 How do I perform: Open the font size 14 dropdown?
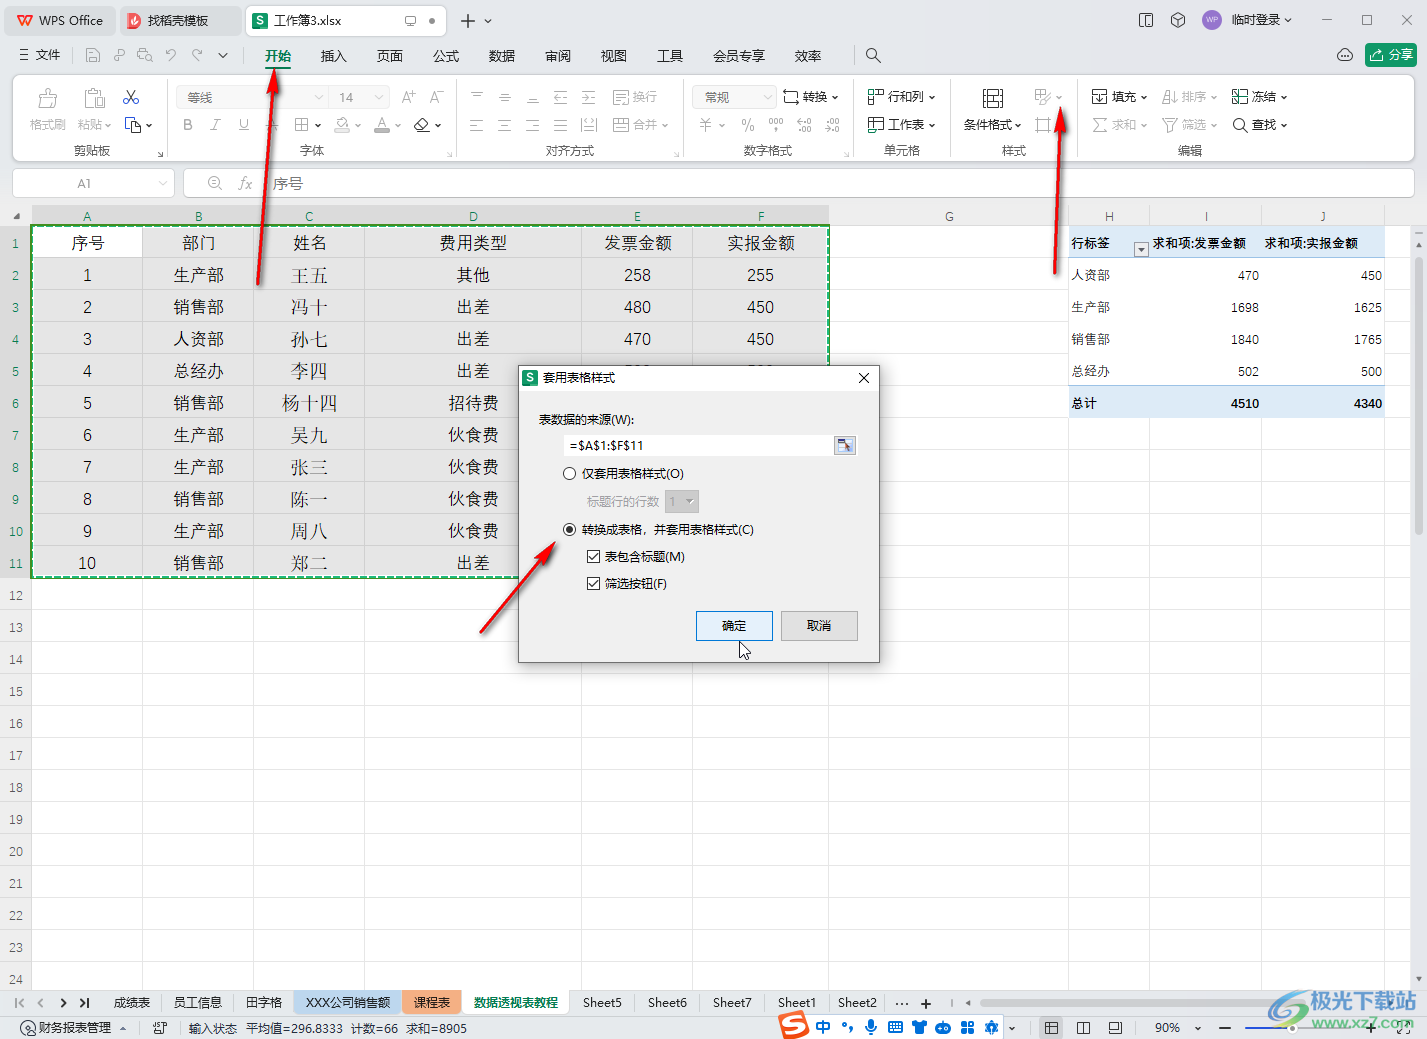[379, 97]
